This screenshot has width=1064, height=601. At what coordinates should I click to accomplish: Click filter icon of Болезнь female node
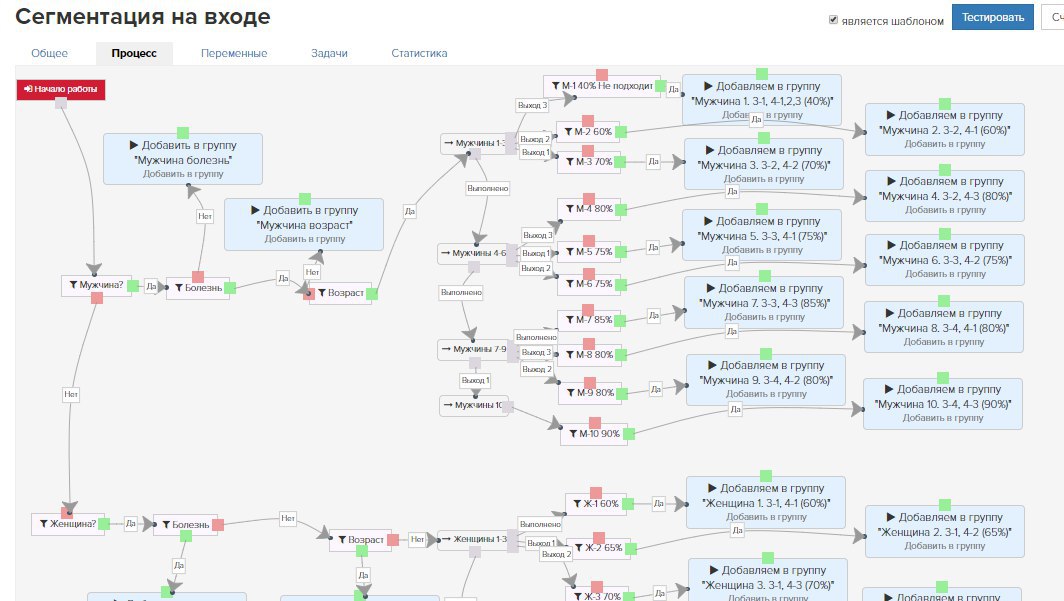click(x=166, y=525)
